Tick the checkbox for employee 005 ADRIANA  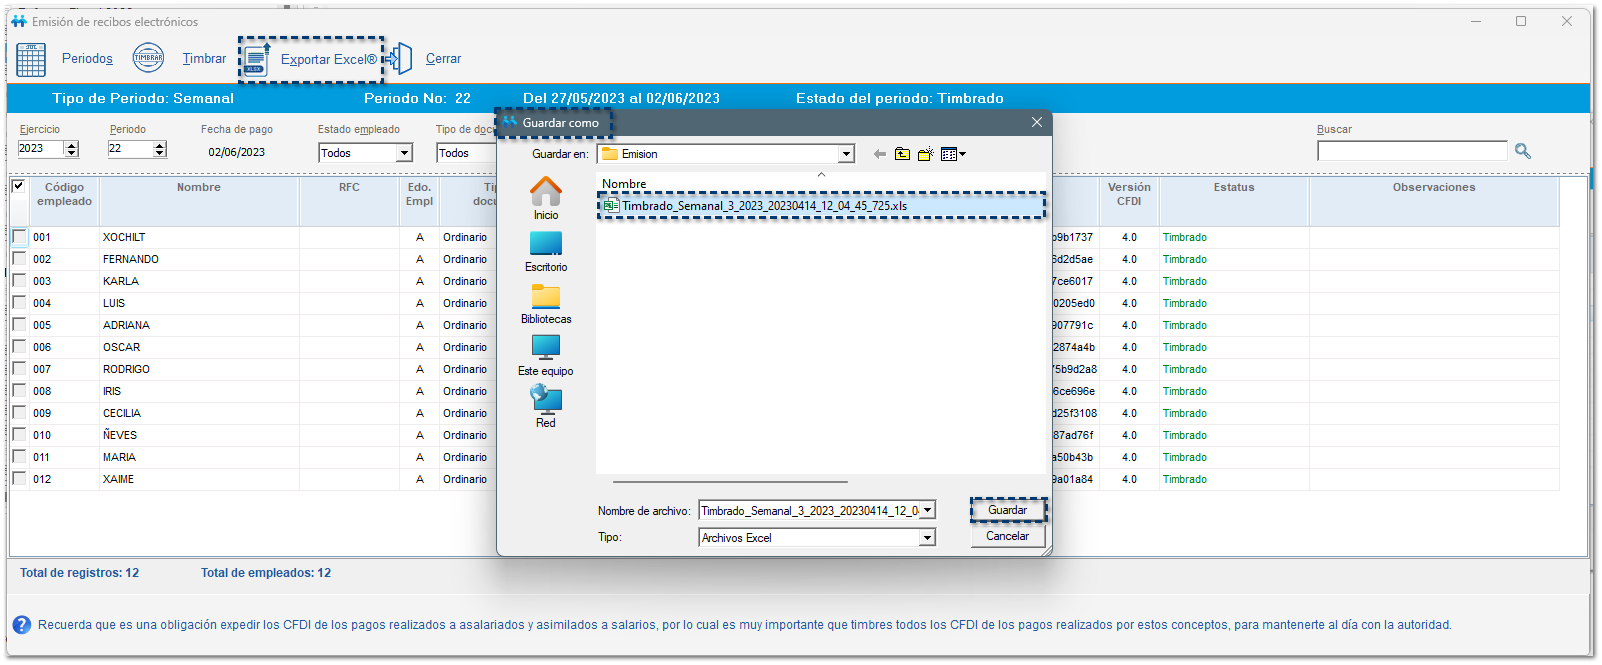pos(19,325)
